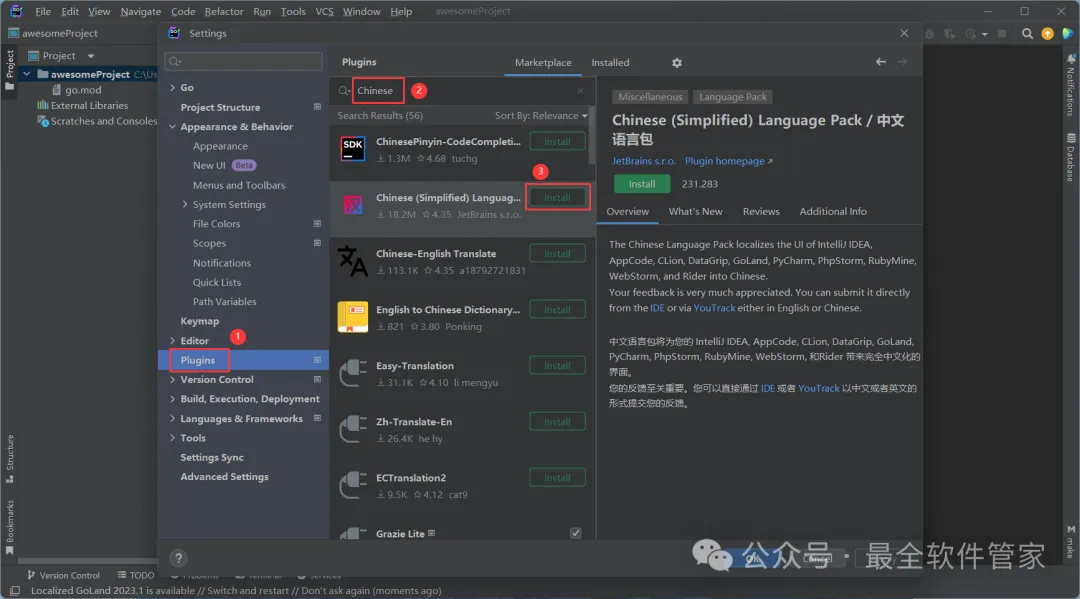
Task: Click the Language Pack tag
Action: [733, 97]
